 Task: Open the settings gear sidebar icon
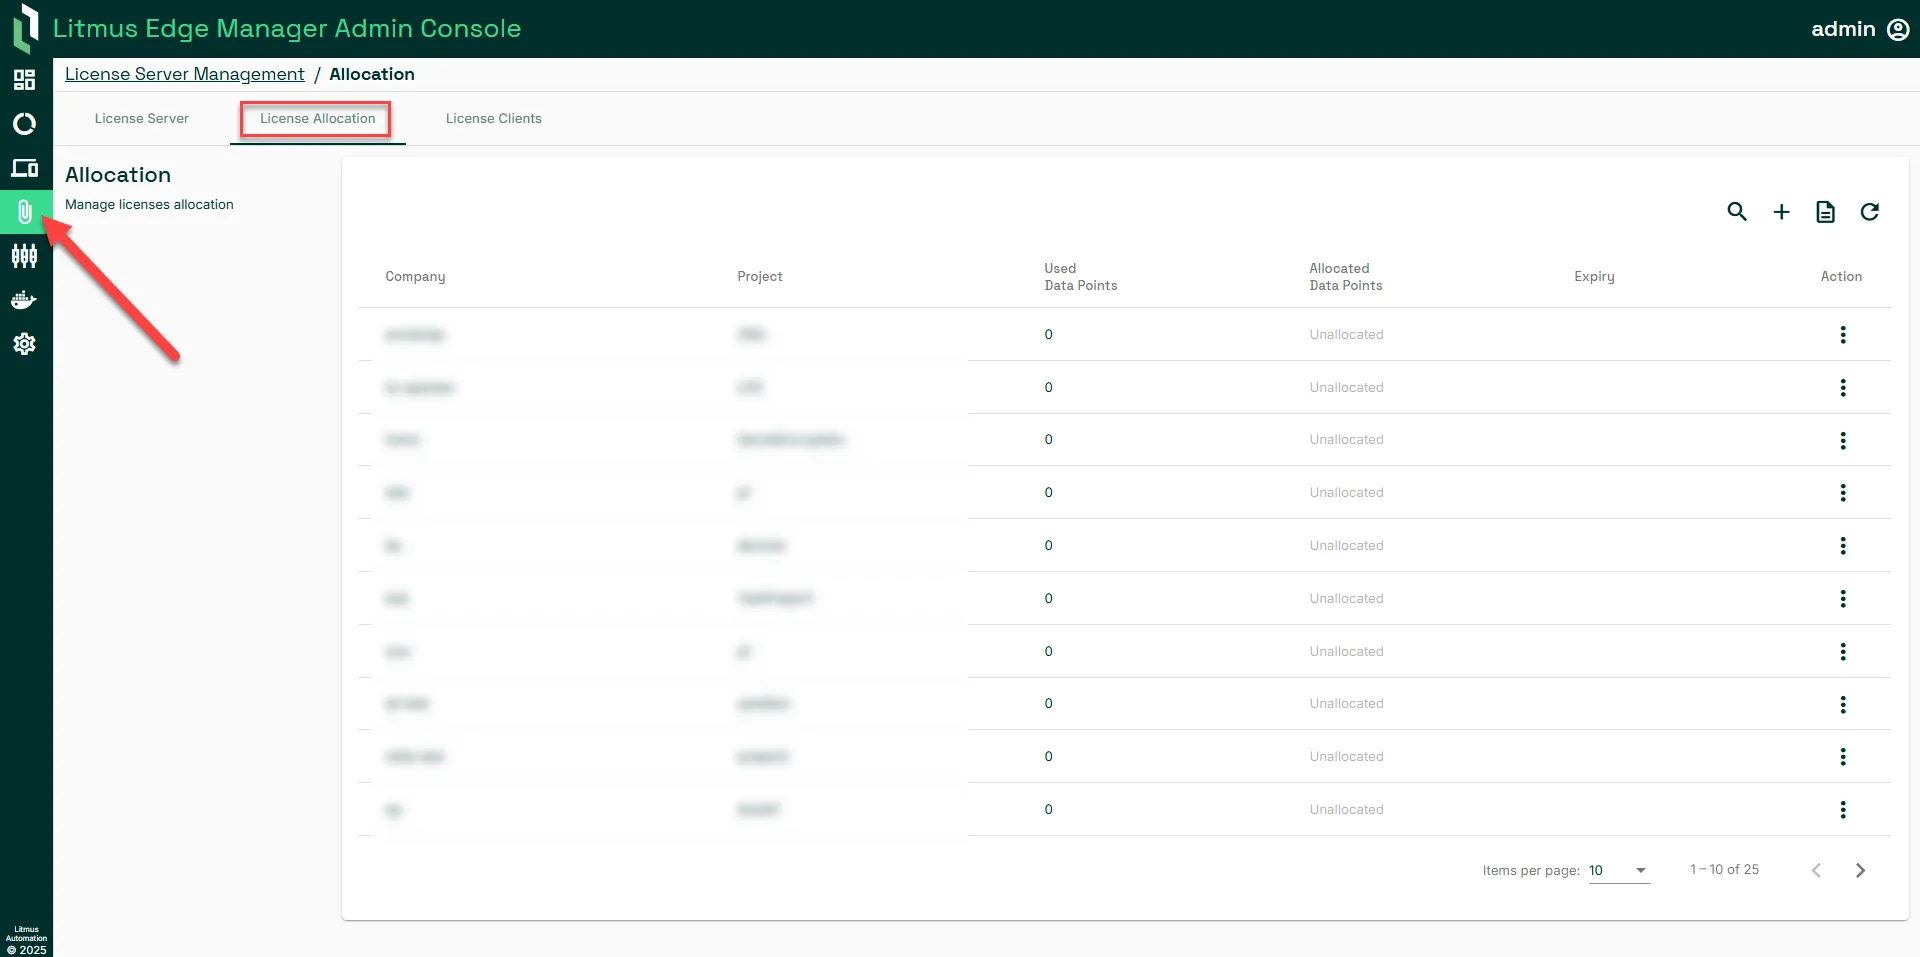24,344
